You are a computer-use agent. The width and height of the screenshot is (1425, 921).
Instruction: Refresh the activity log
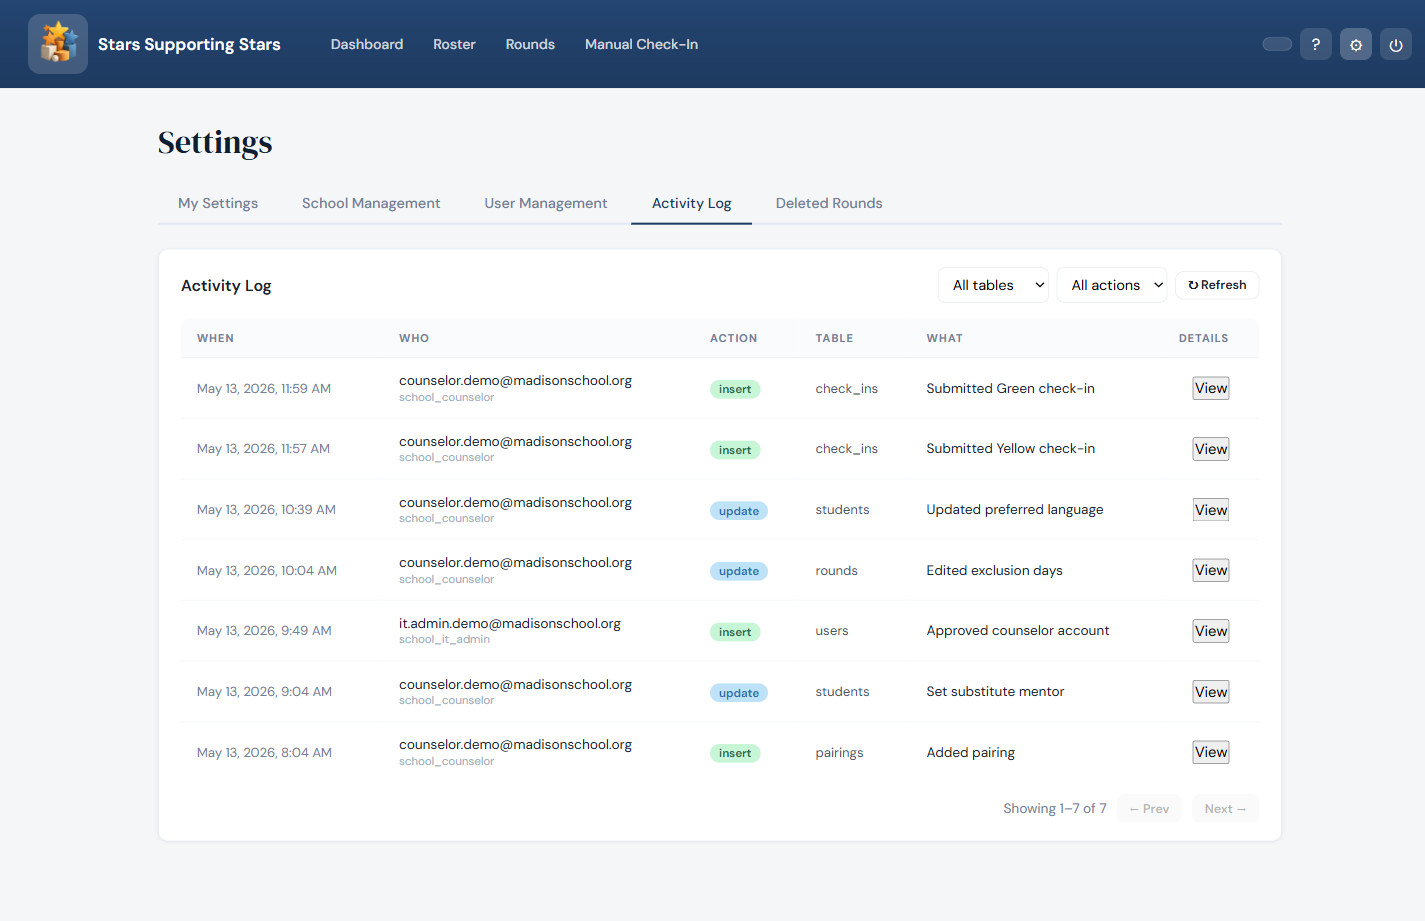point(1217,285)
